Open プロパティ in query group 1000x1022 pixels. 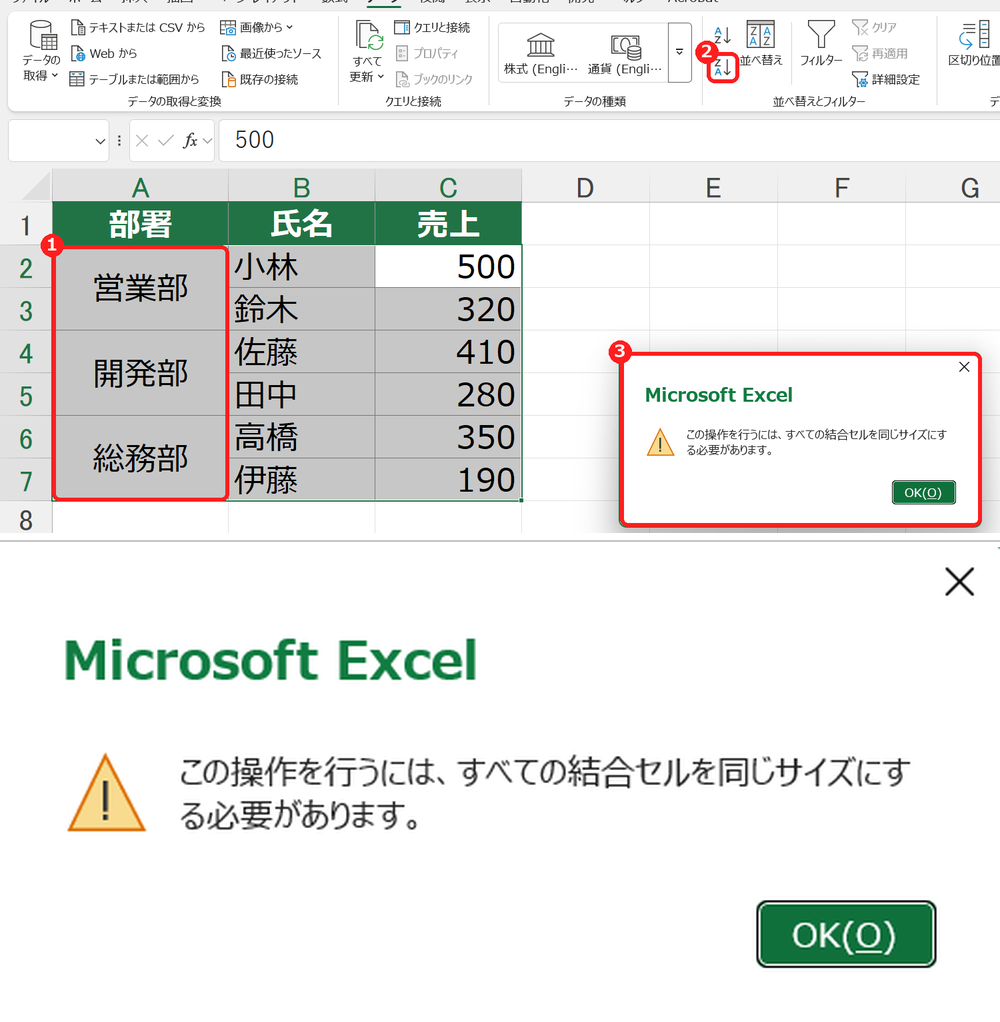click(427, 53)
